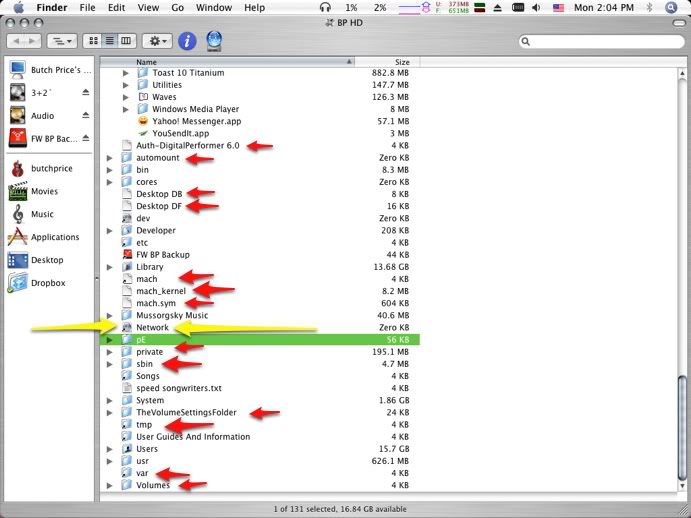691x518 pixels.
Task: Select Butch Price's computer in sidebar
Action: coord(51,70)
